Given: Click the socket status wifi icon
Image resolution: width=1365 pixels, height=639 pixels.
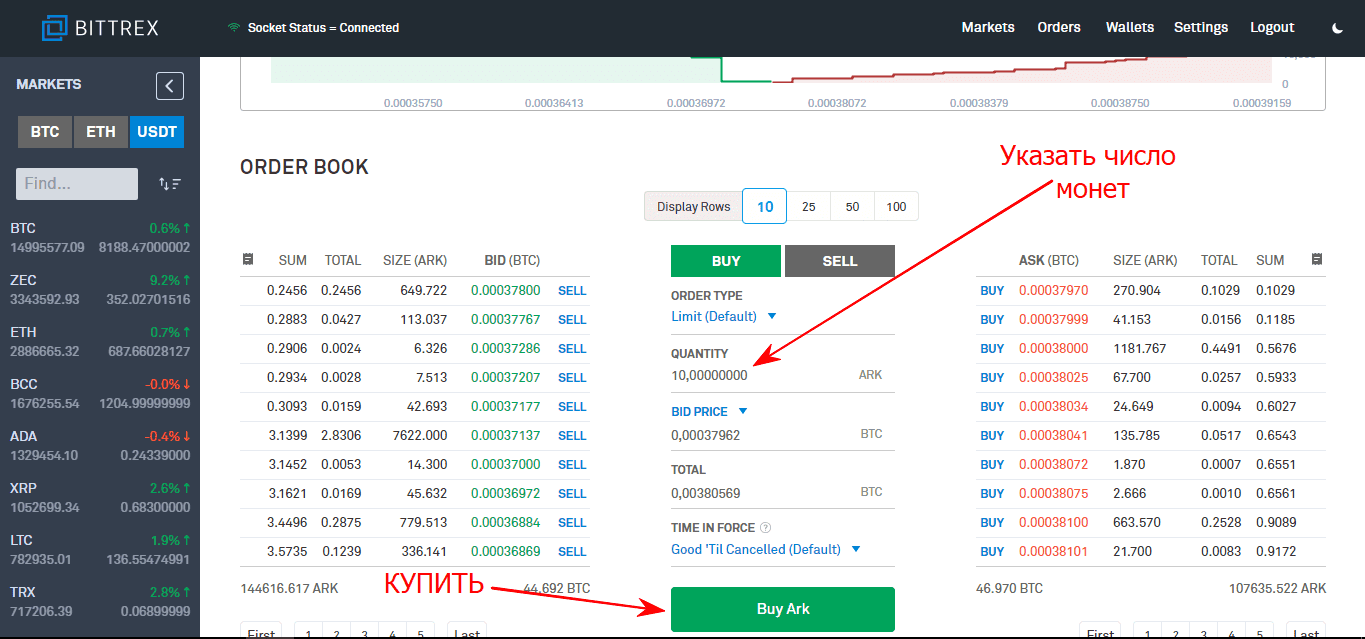Looking at the screenshot, I should click(234, 28).
